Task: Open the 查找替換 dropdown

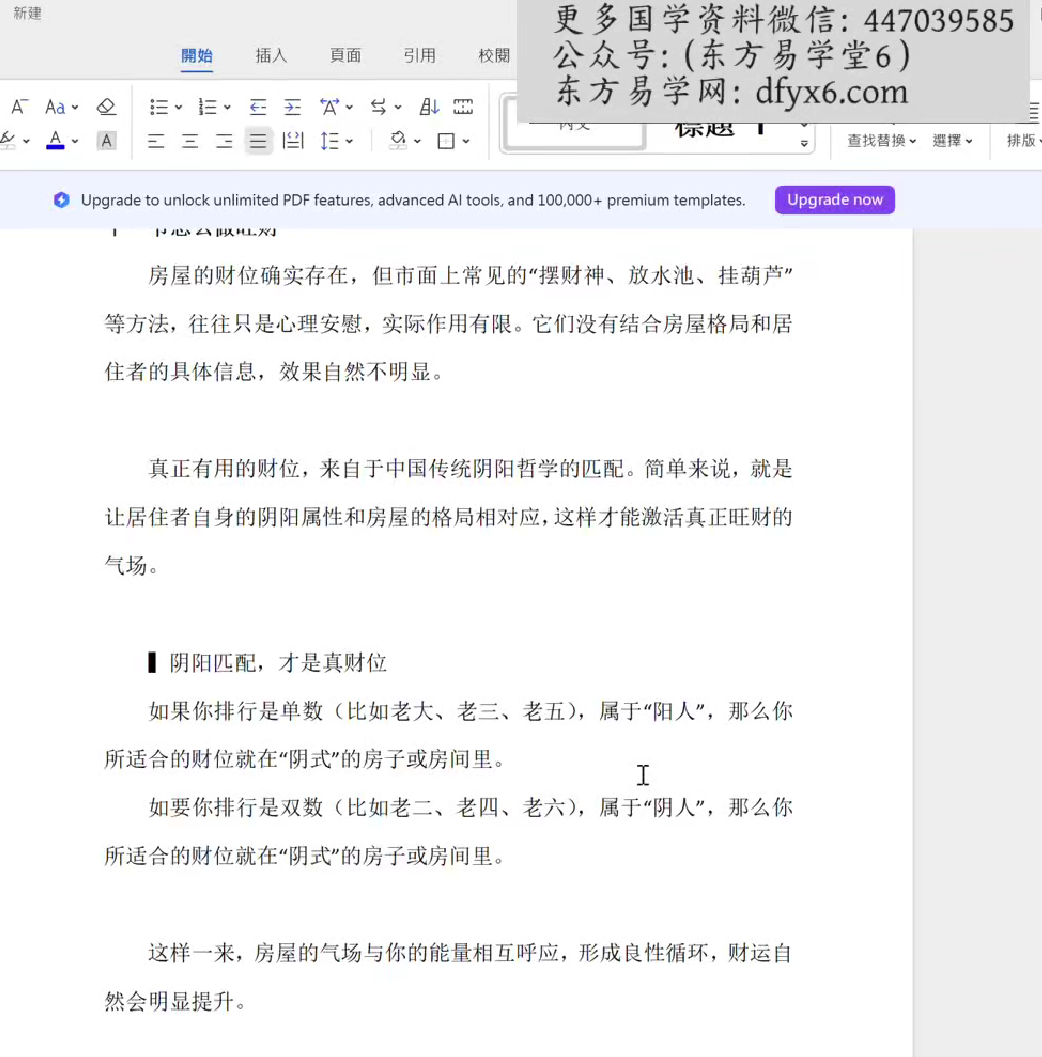Action: 881,141
